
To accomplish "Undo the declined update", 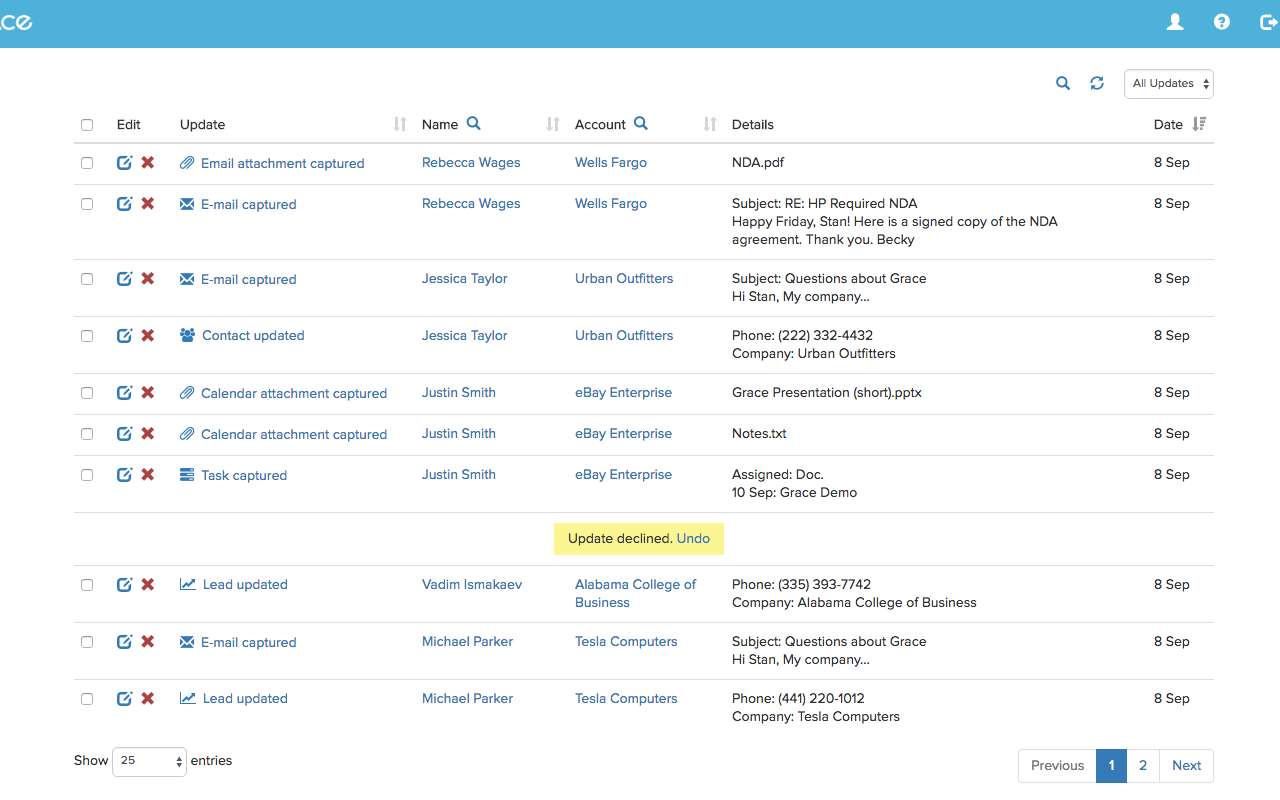I will click(x=693, y=538).
